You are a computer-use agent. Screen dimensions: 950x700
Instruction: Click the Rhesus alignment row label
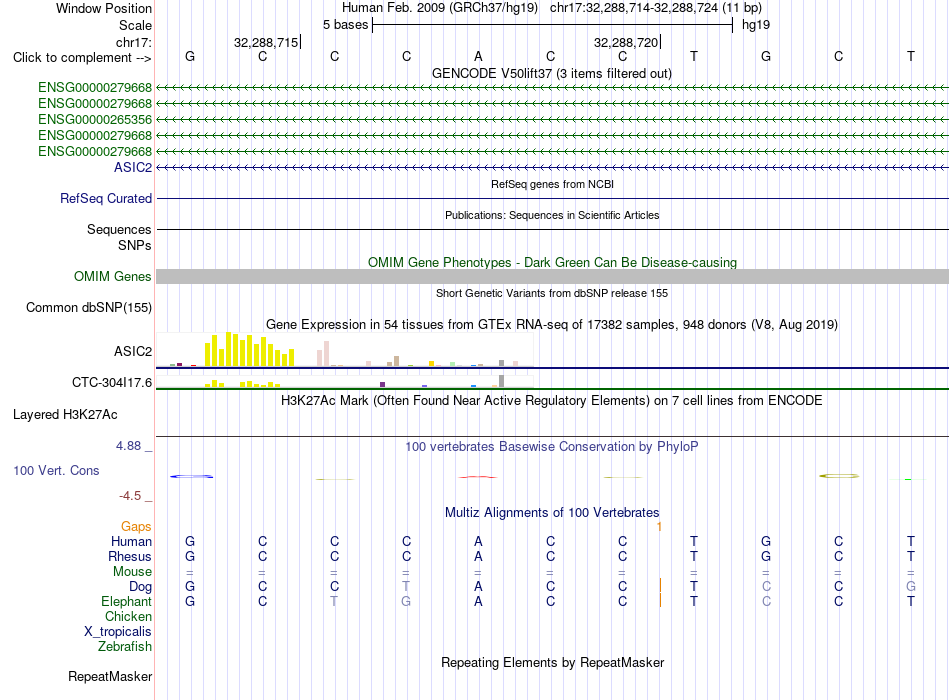(x=130, y=556)
